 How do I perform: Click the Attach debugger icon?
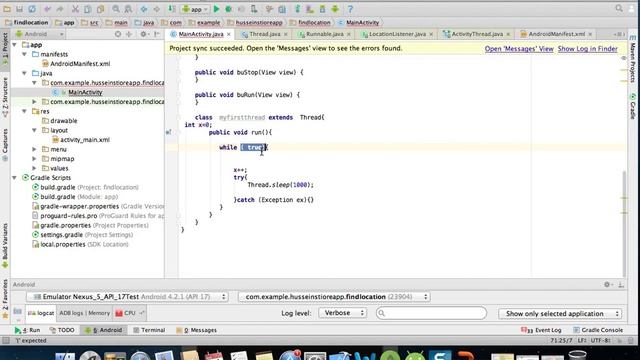(x=254, y=9)
